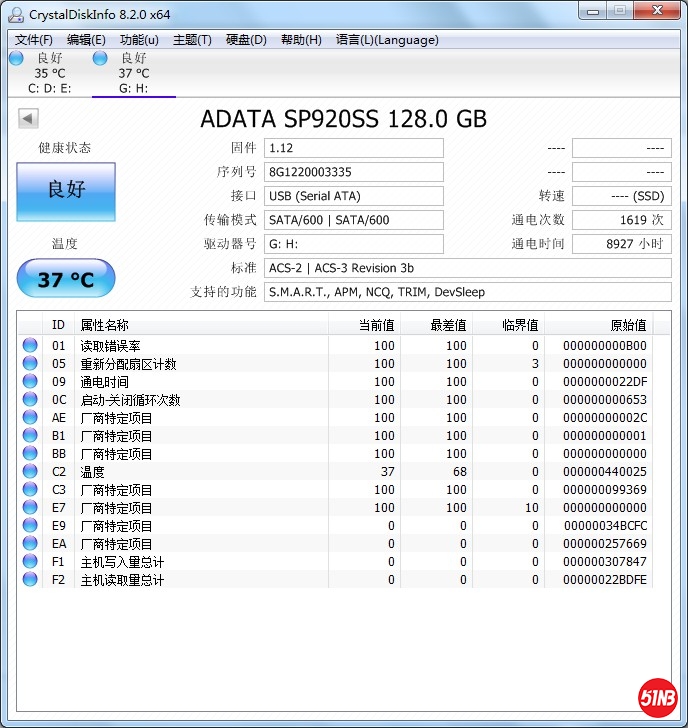
Task: Open the 功能(u) menu
Action: click(x=139, y=40)
